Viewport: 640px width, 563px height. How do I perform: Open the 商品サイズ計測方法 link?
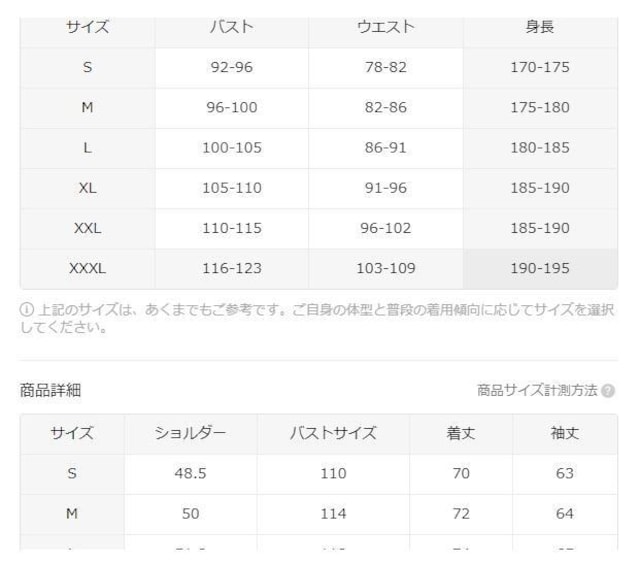(x=537, y=390)
